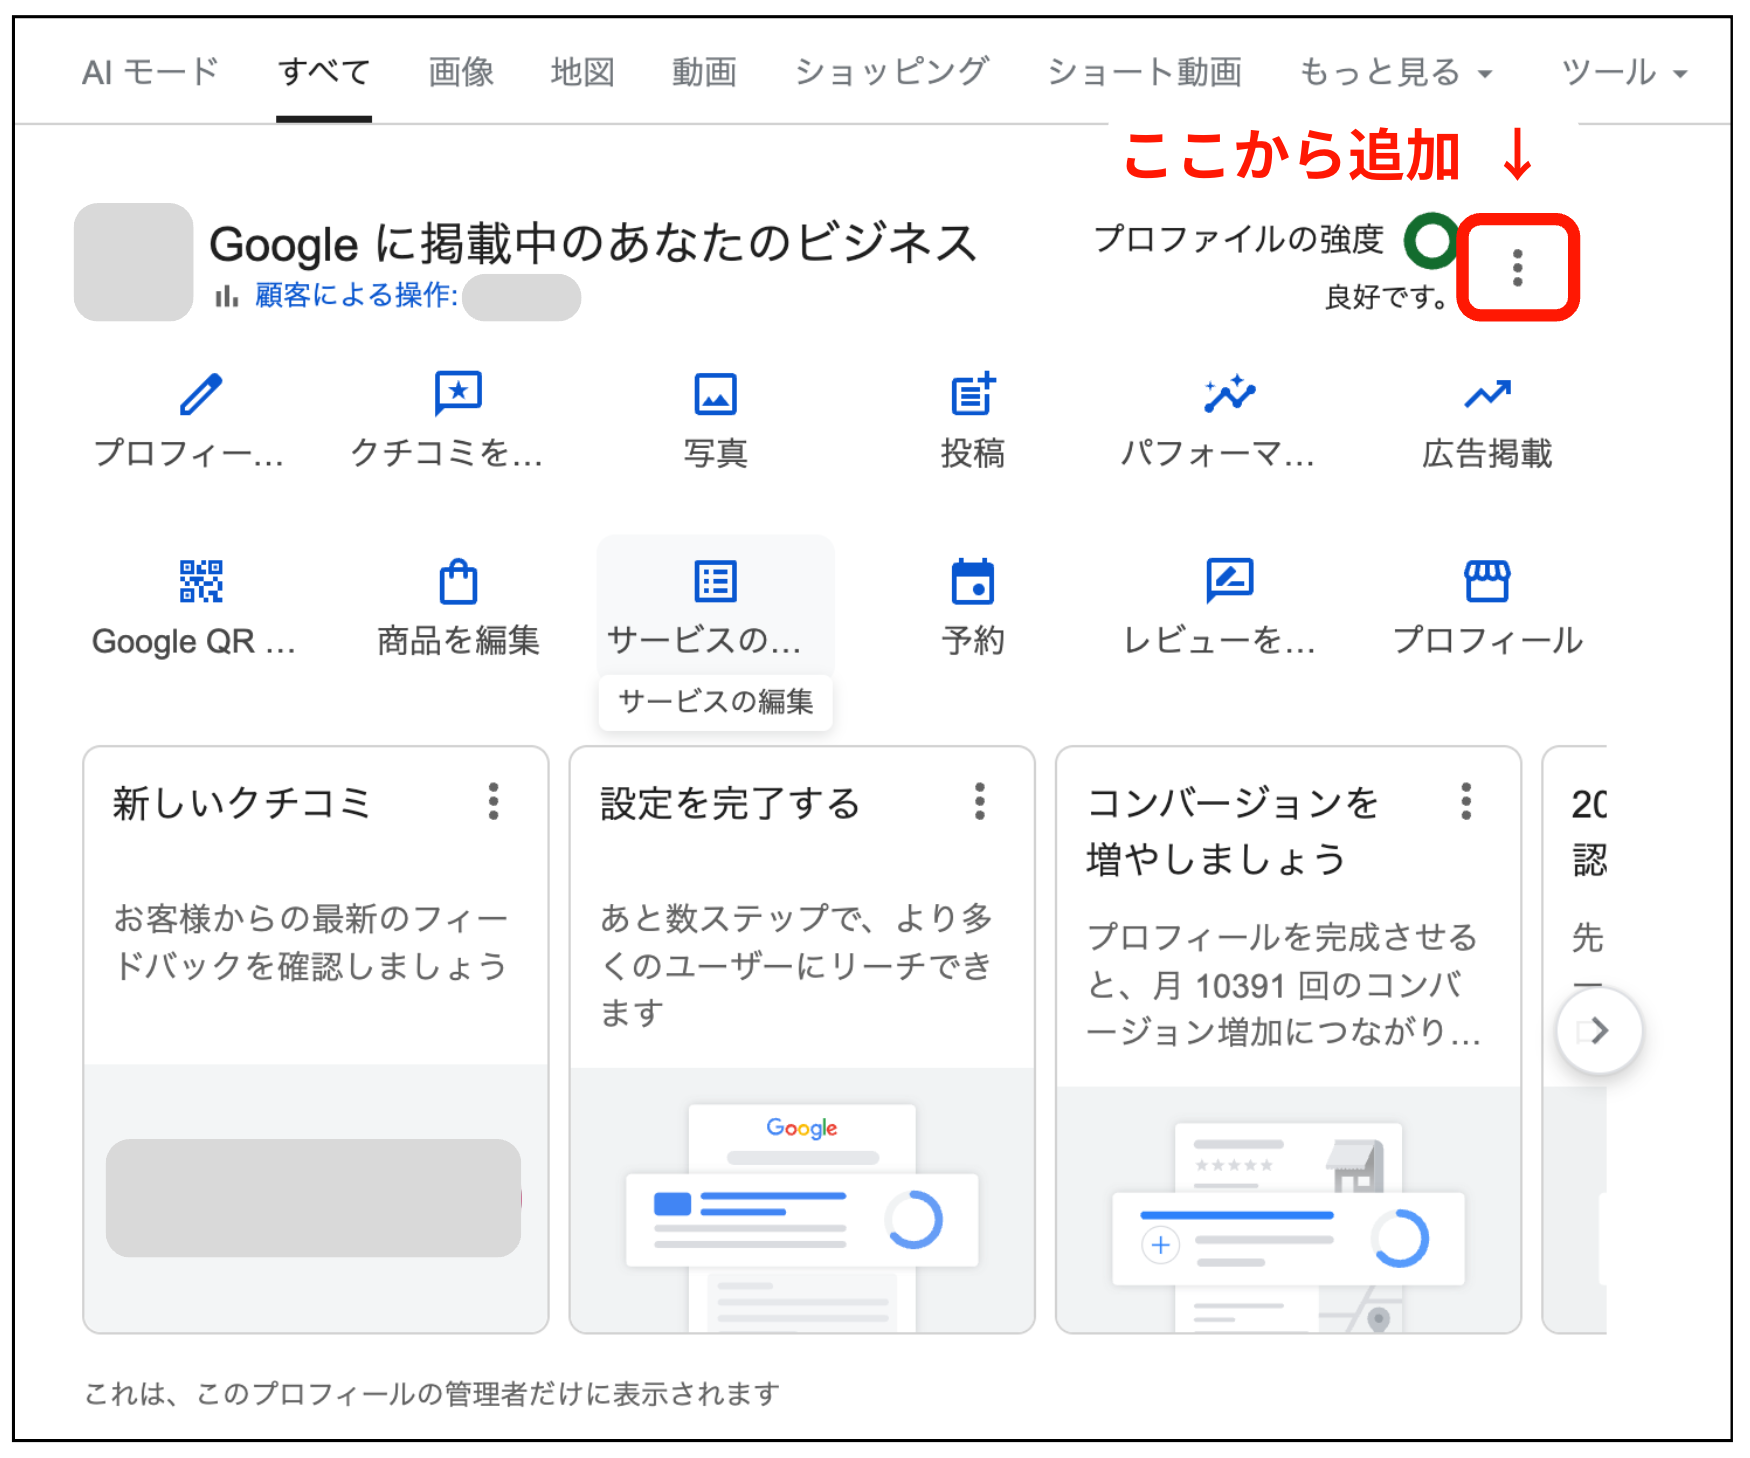Screen dimensions: 1750x1458
Task: Open the 新しいクチコミ card title
Action: pos(241,803)
